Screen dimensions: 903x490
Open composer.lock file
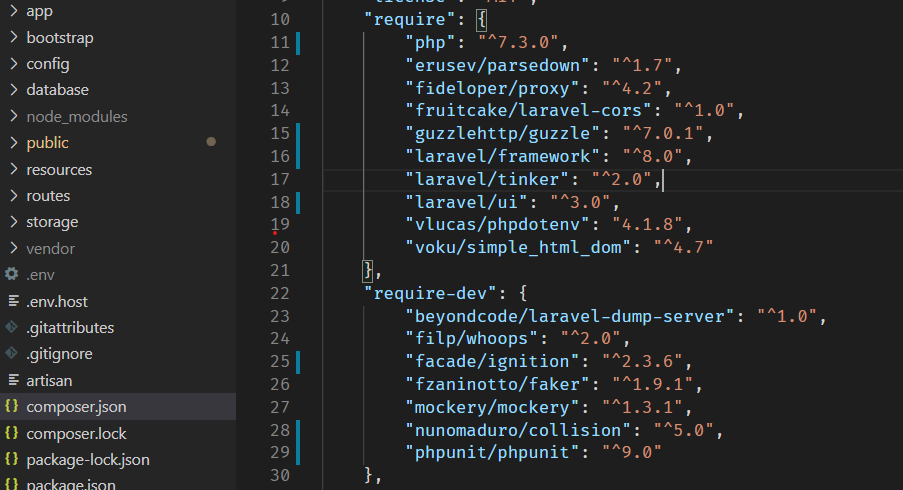77,434
